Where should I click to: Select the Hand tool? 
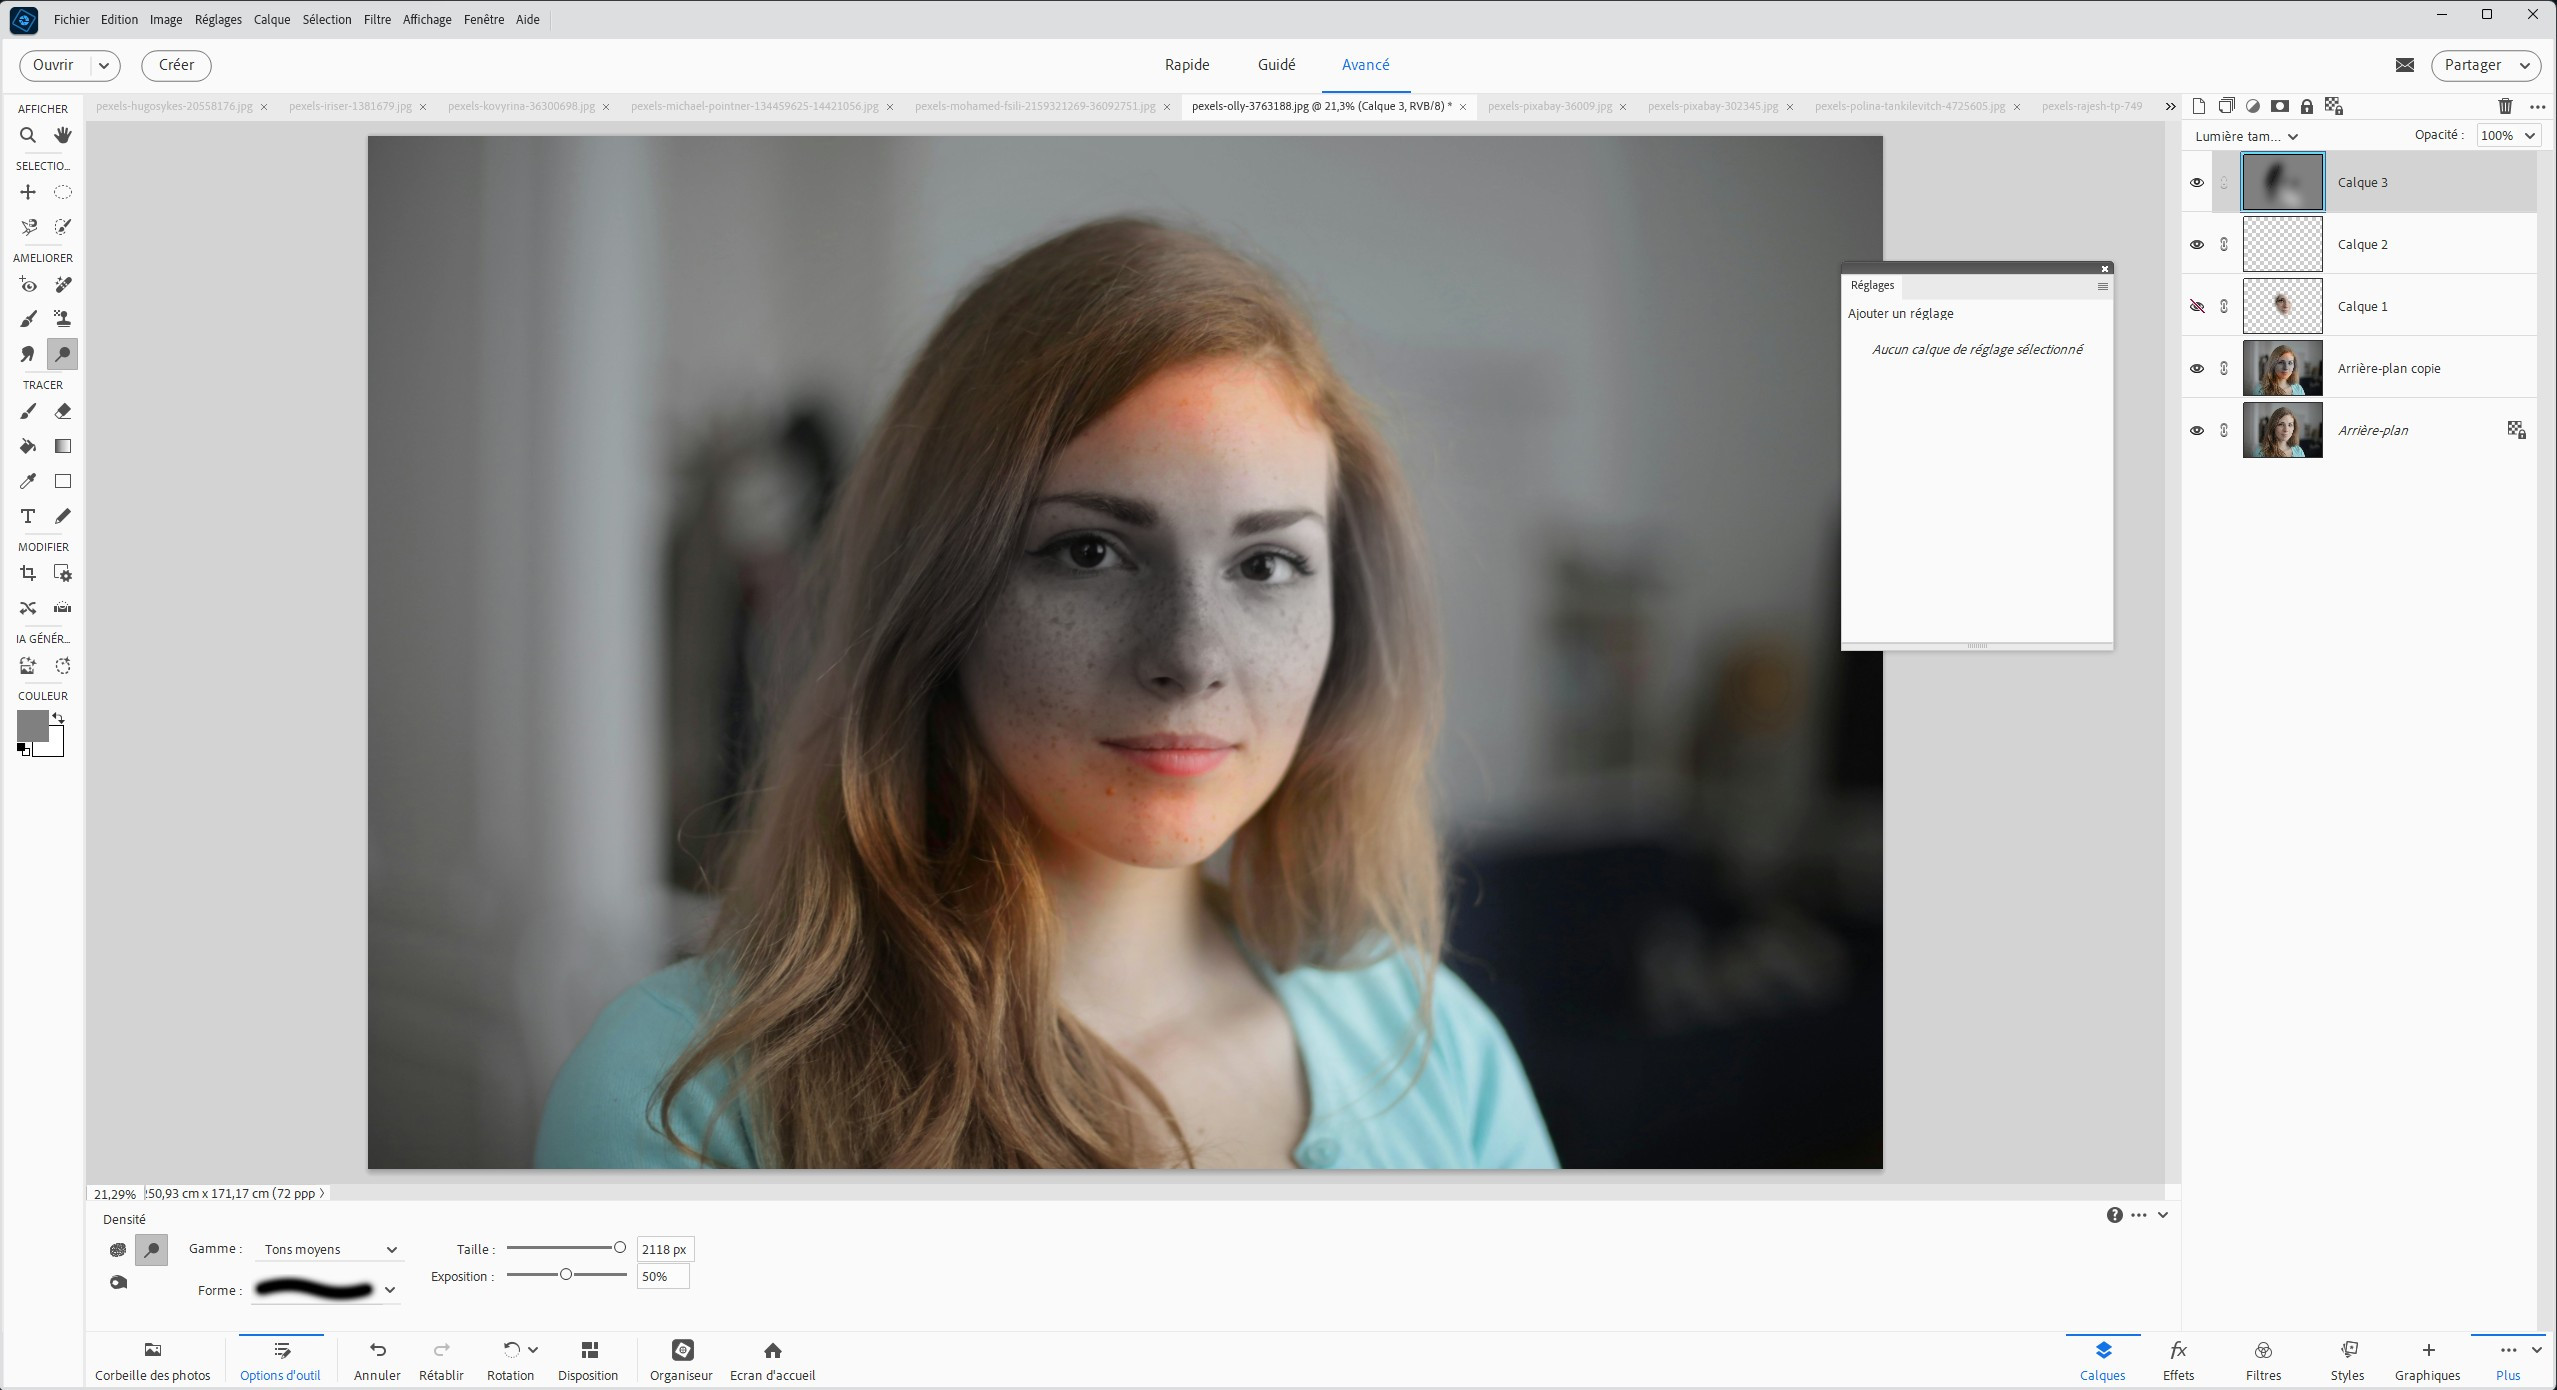click(x=63, y=135)
